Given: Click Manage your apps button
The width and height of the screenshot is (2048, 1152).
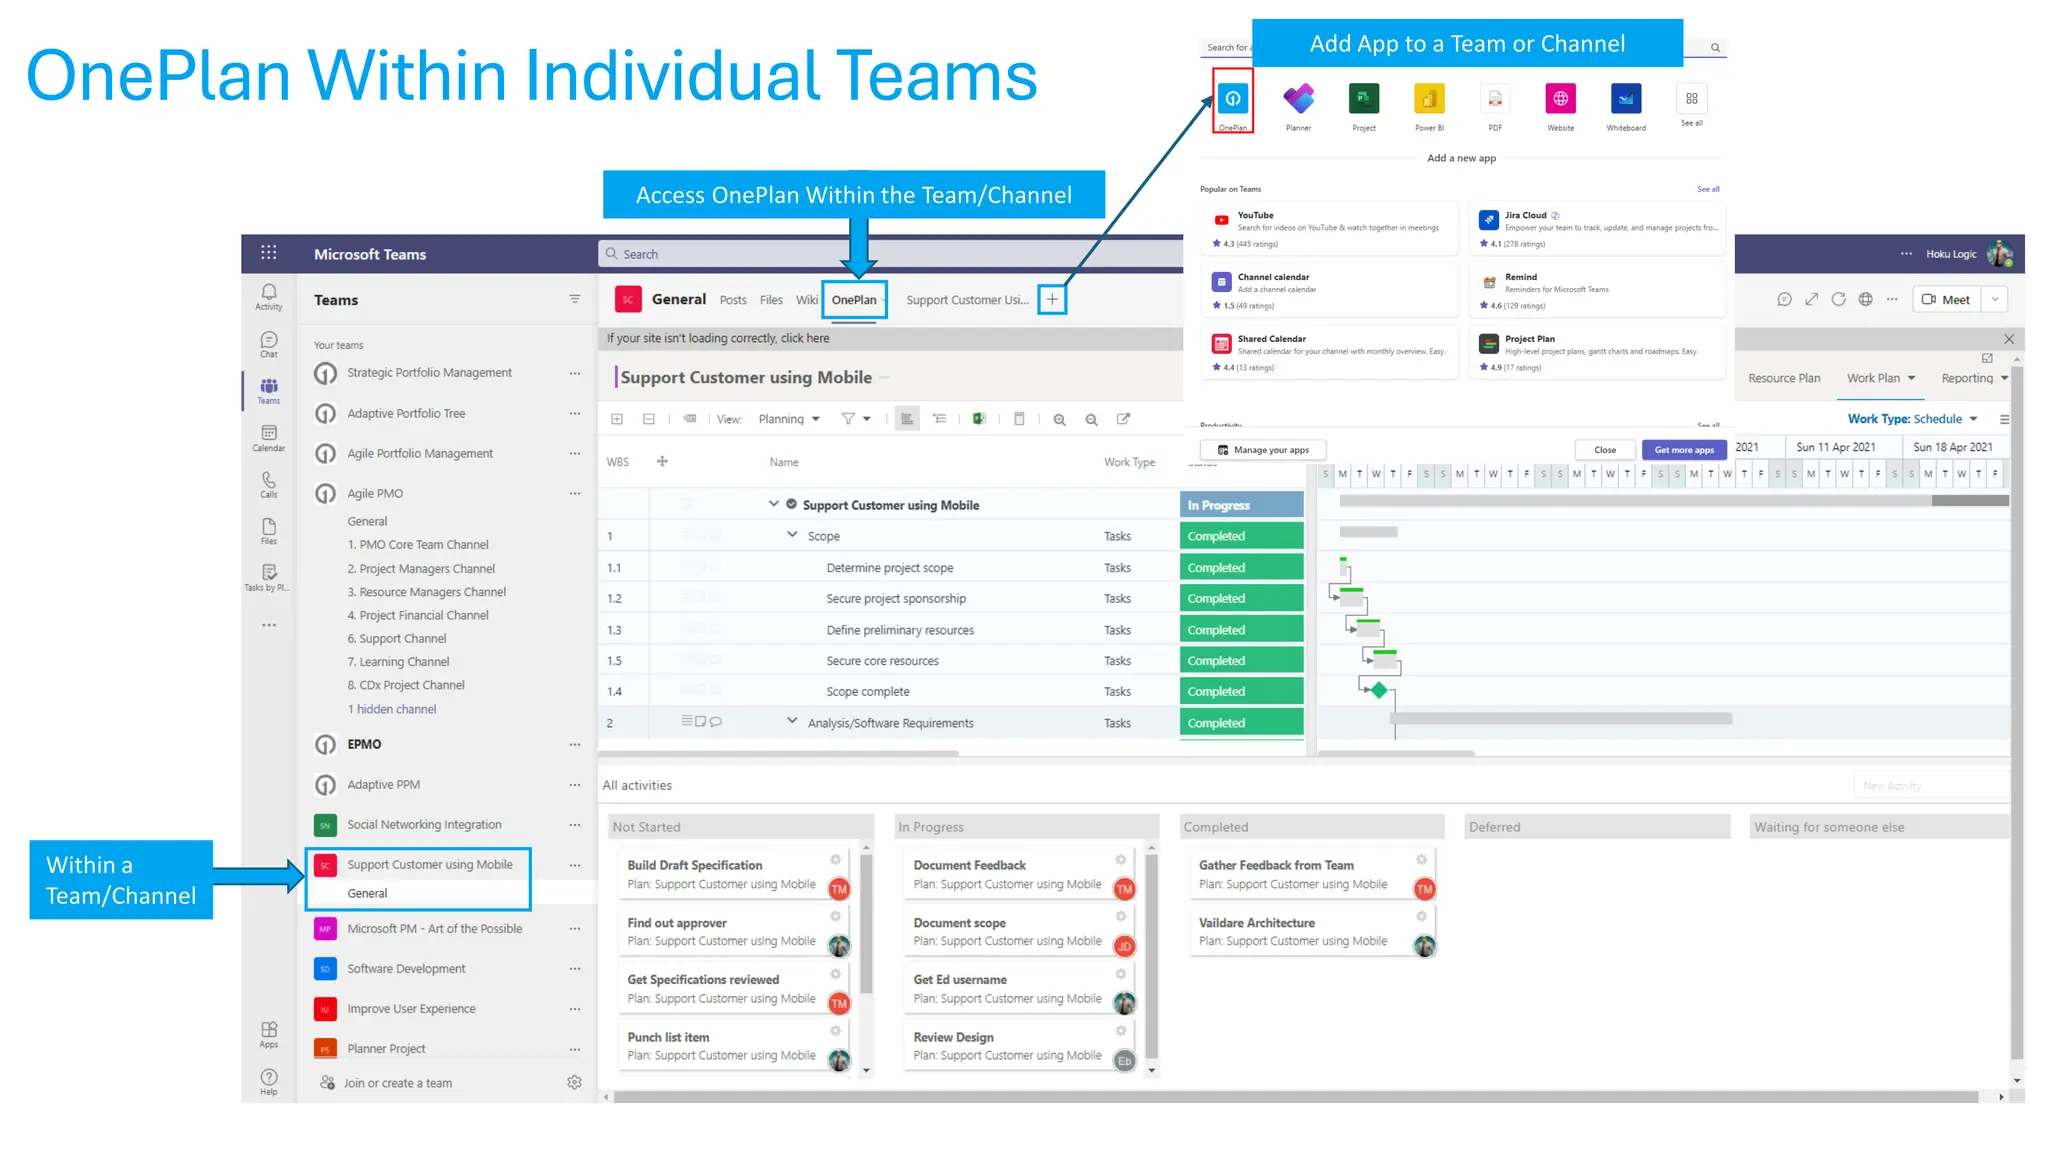Looking at the screenshot, I should click(1263, 450).
